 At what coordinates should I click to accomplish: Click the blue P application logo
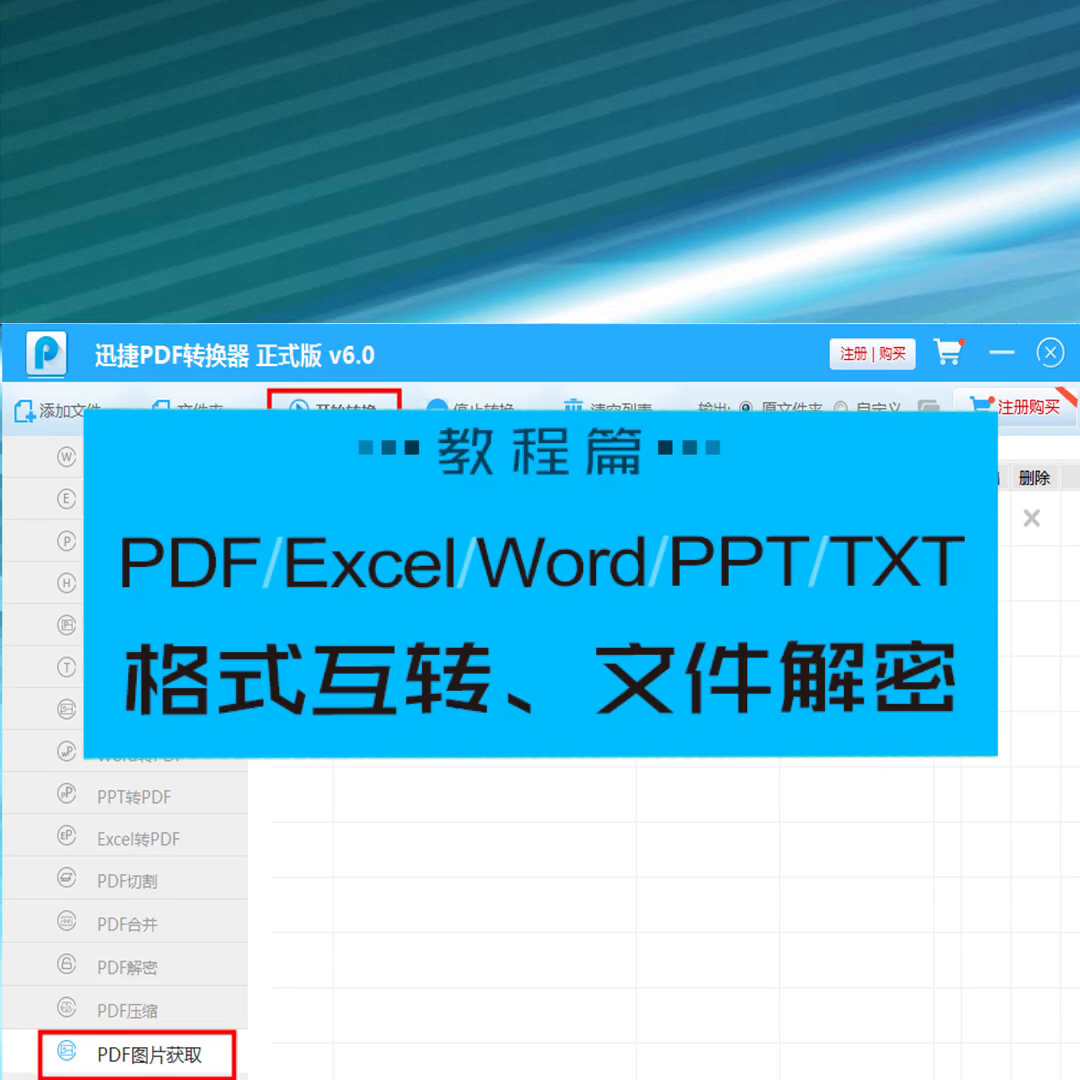[x=46, y=353]
